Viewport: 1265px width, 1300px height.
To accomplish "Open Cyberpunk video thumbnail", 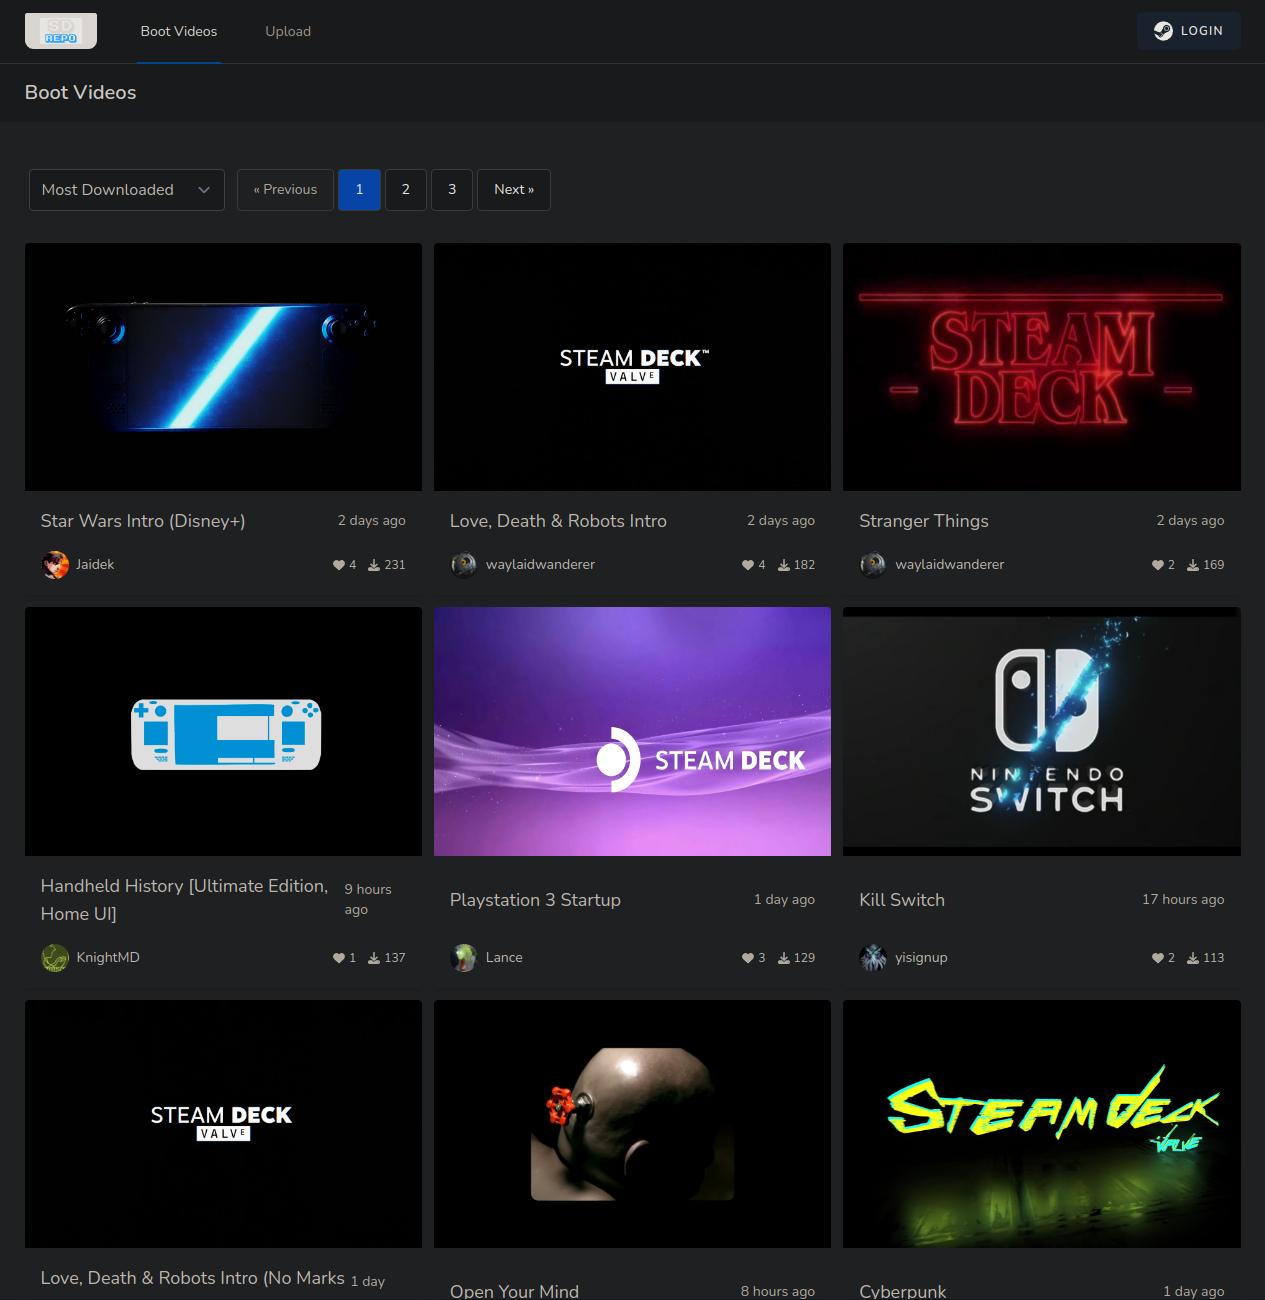I will coord(1042,1124).
